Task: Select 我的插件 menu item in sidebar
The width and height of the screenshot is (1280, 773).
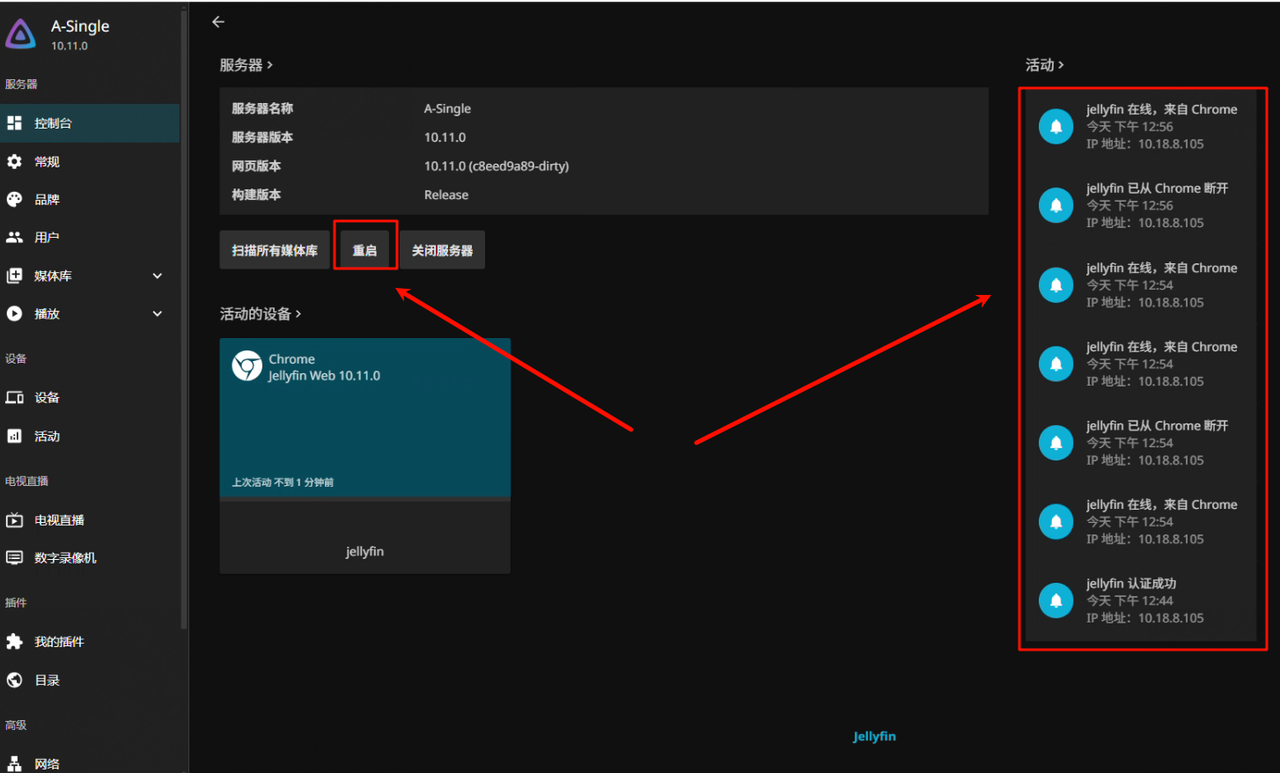Action: (90, 642)
